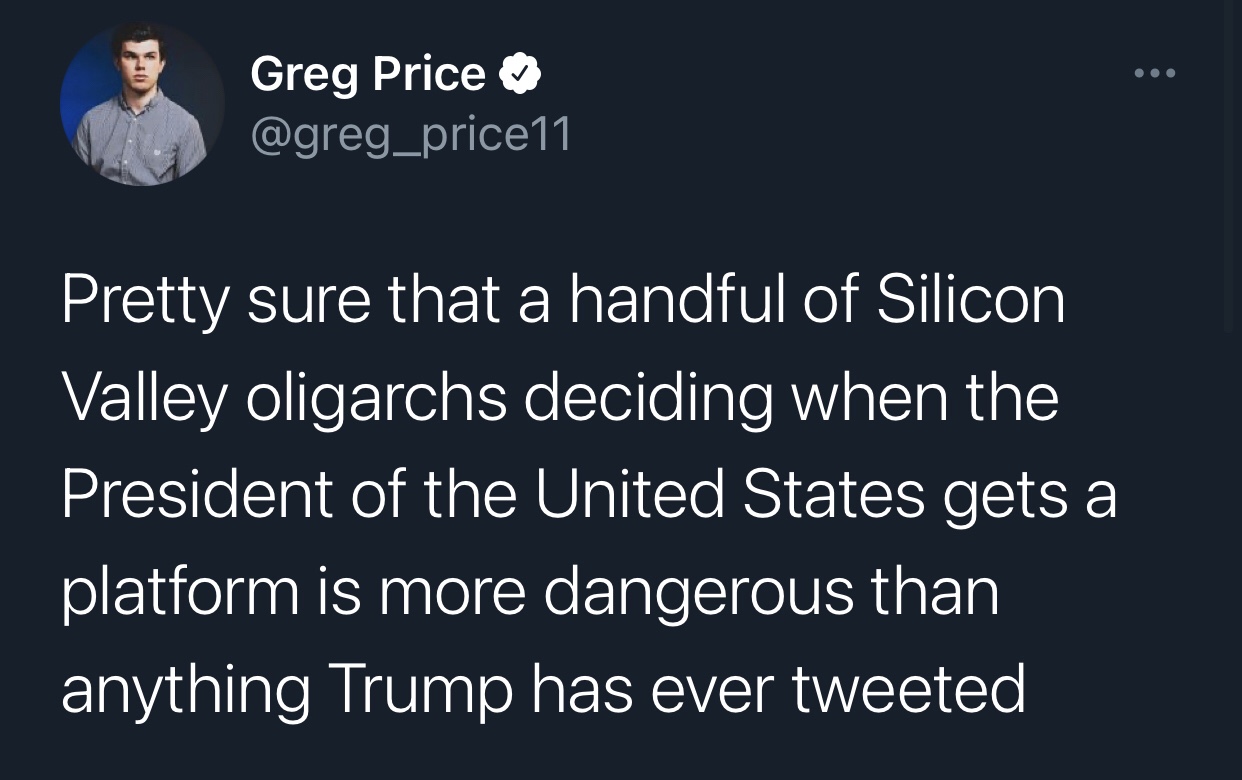The image size is (1242, 780).
Task: Click the verified badge beside Greg Price
Action: (522, 74)
